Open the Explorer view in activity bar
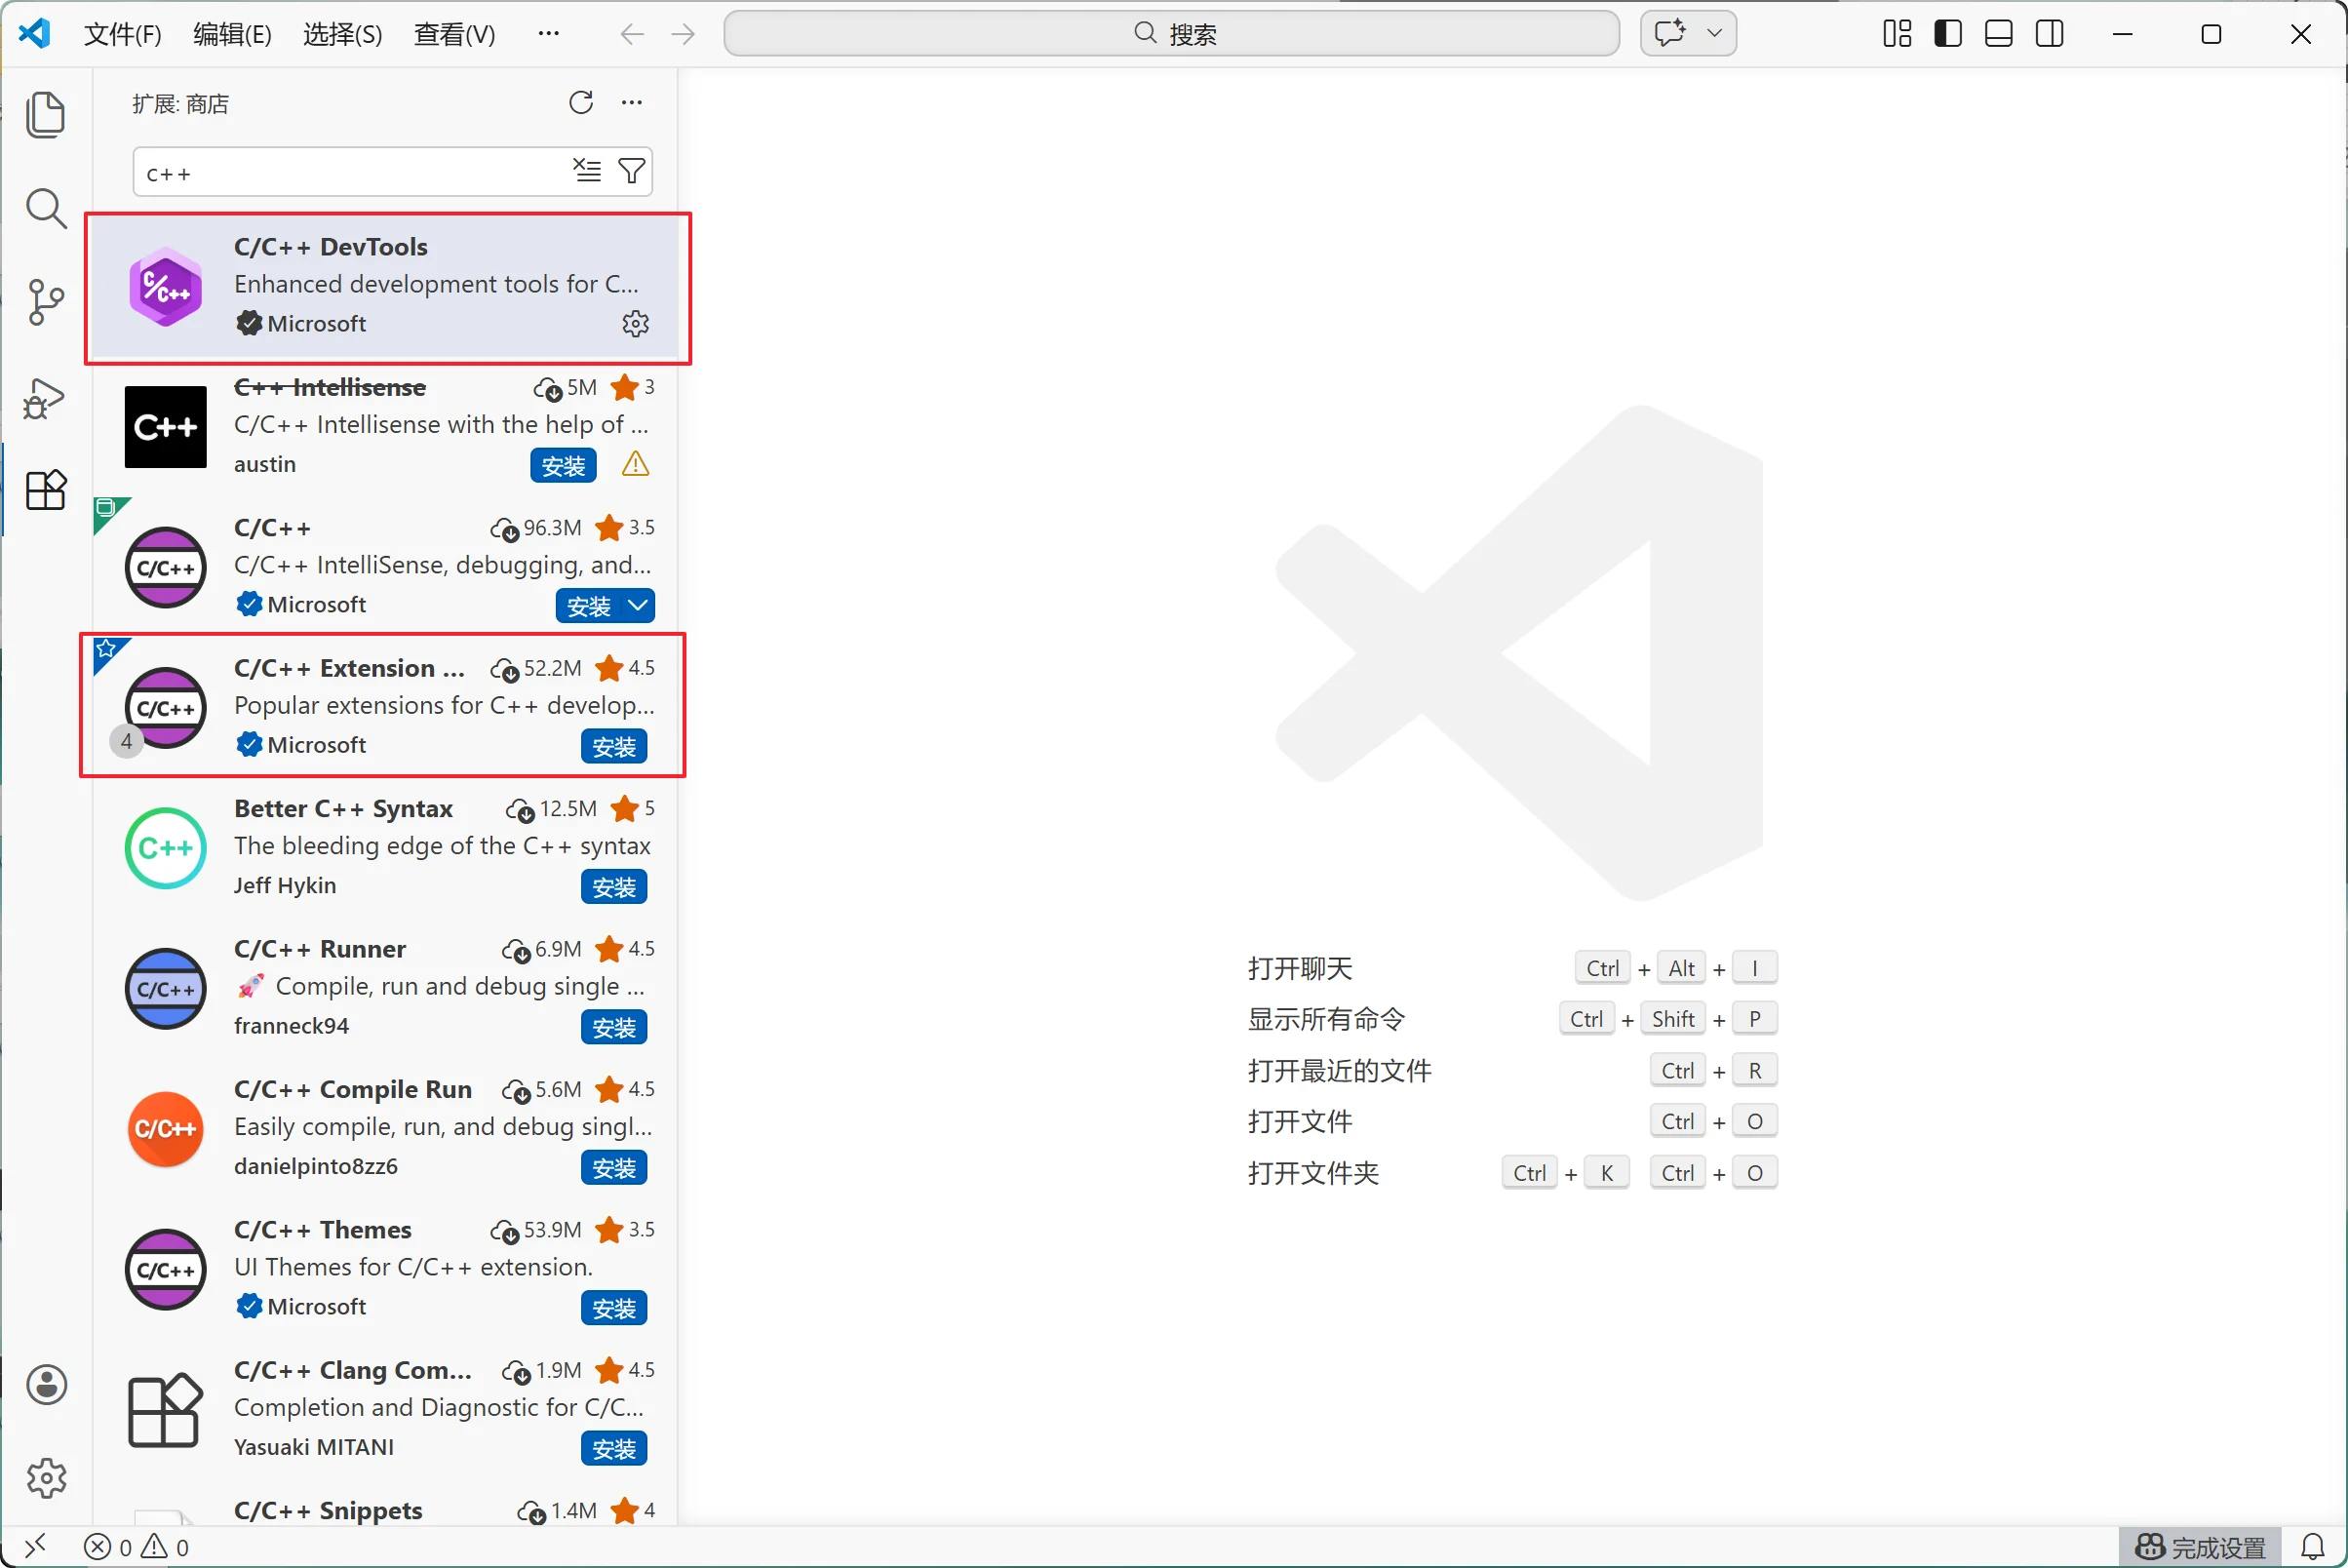The height and width of the screenshot is (1568, 2348). [45, 115]
